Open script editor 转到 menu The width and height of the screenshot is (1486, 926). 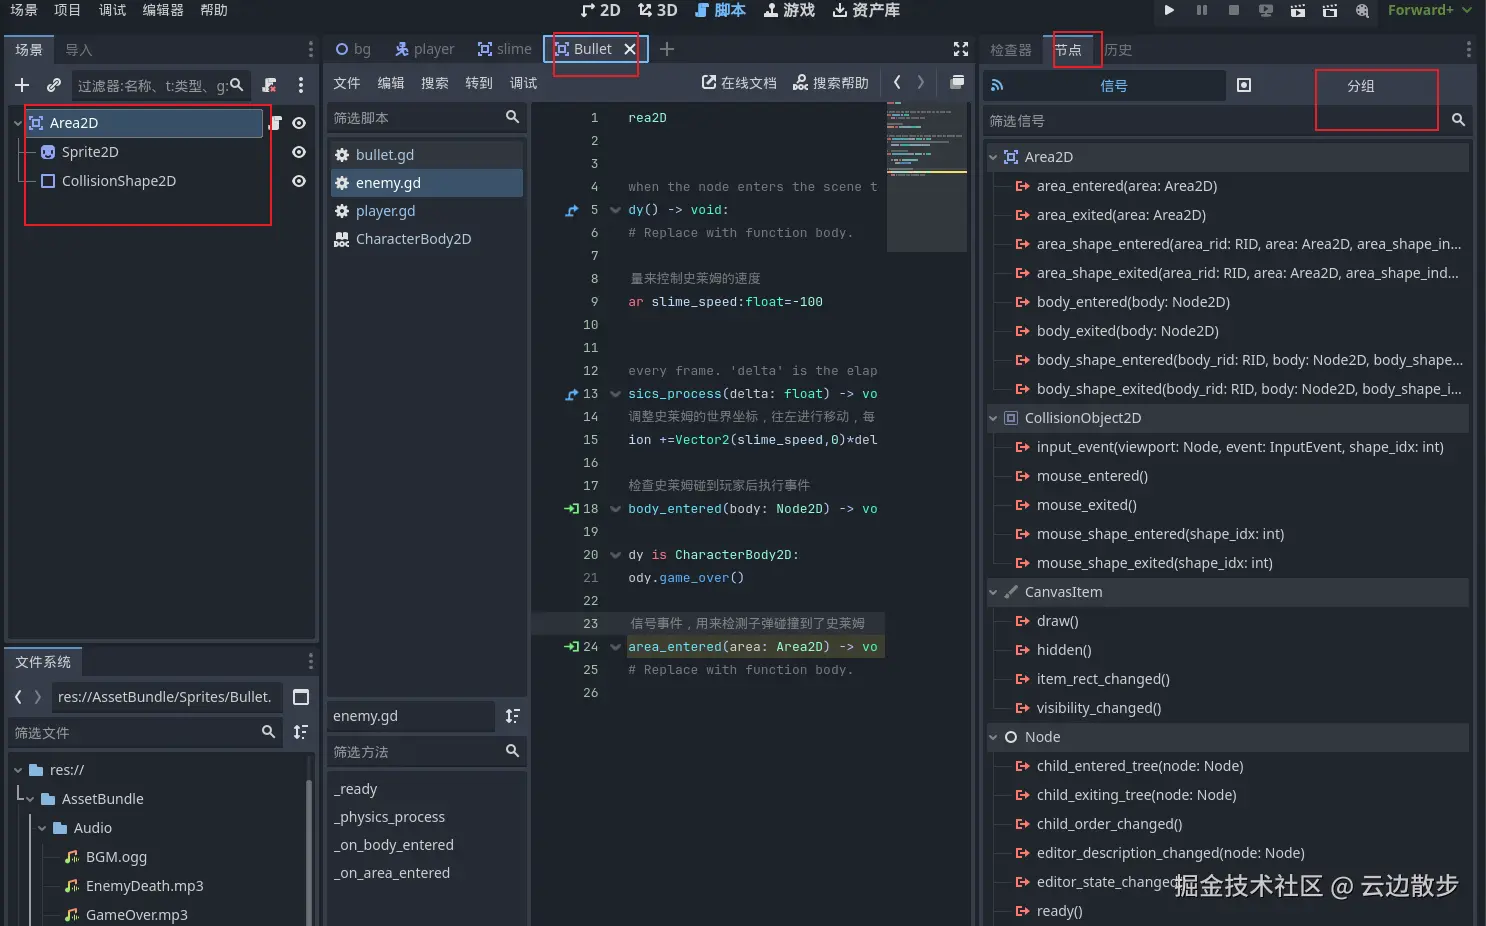[x=479, y=83]
